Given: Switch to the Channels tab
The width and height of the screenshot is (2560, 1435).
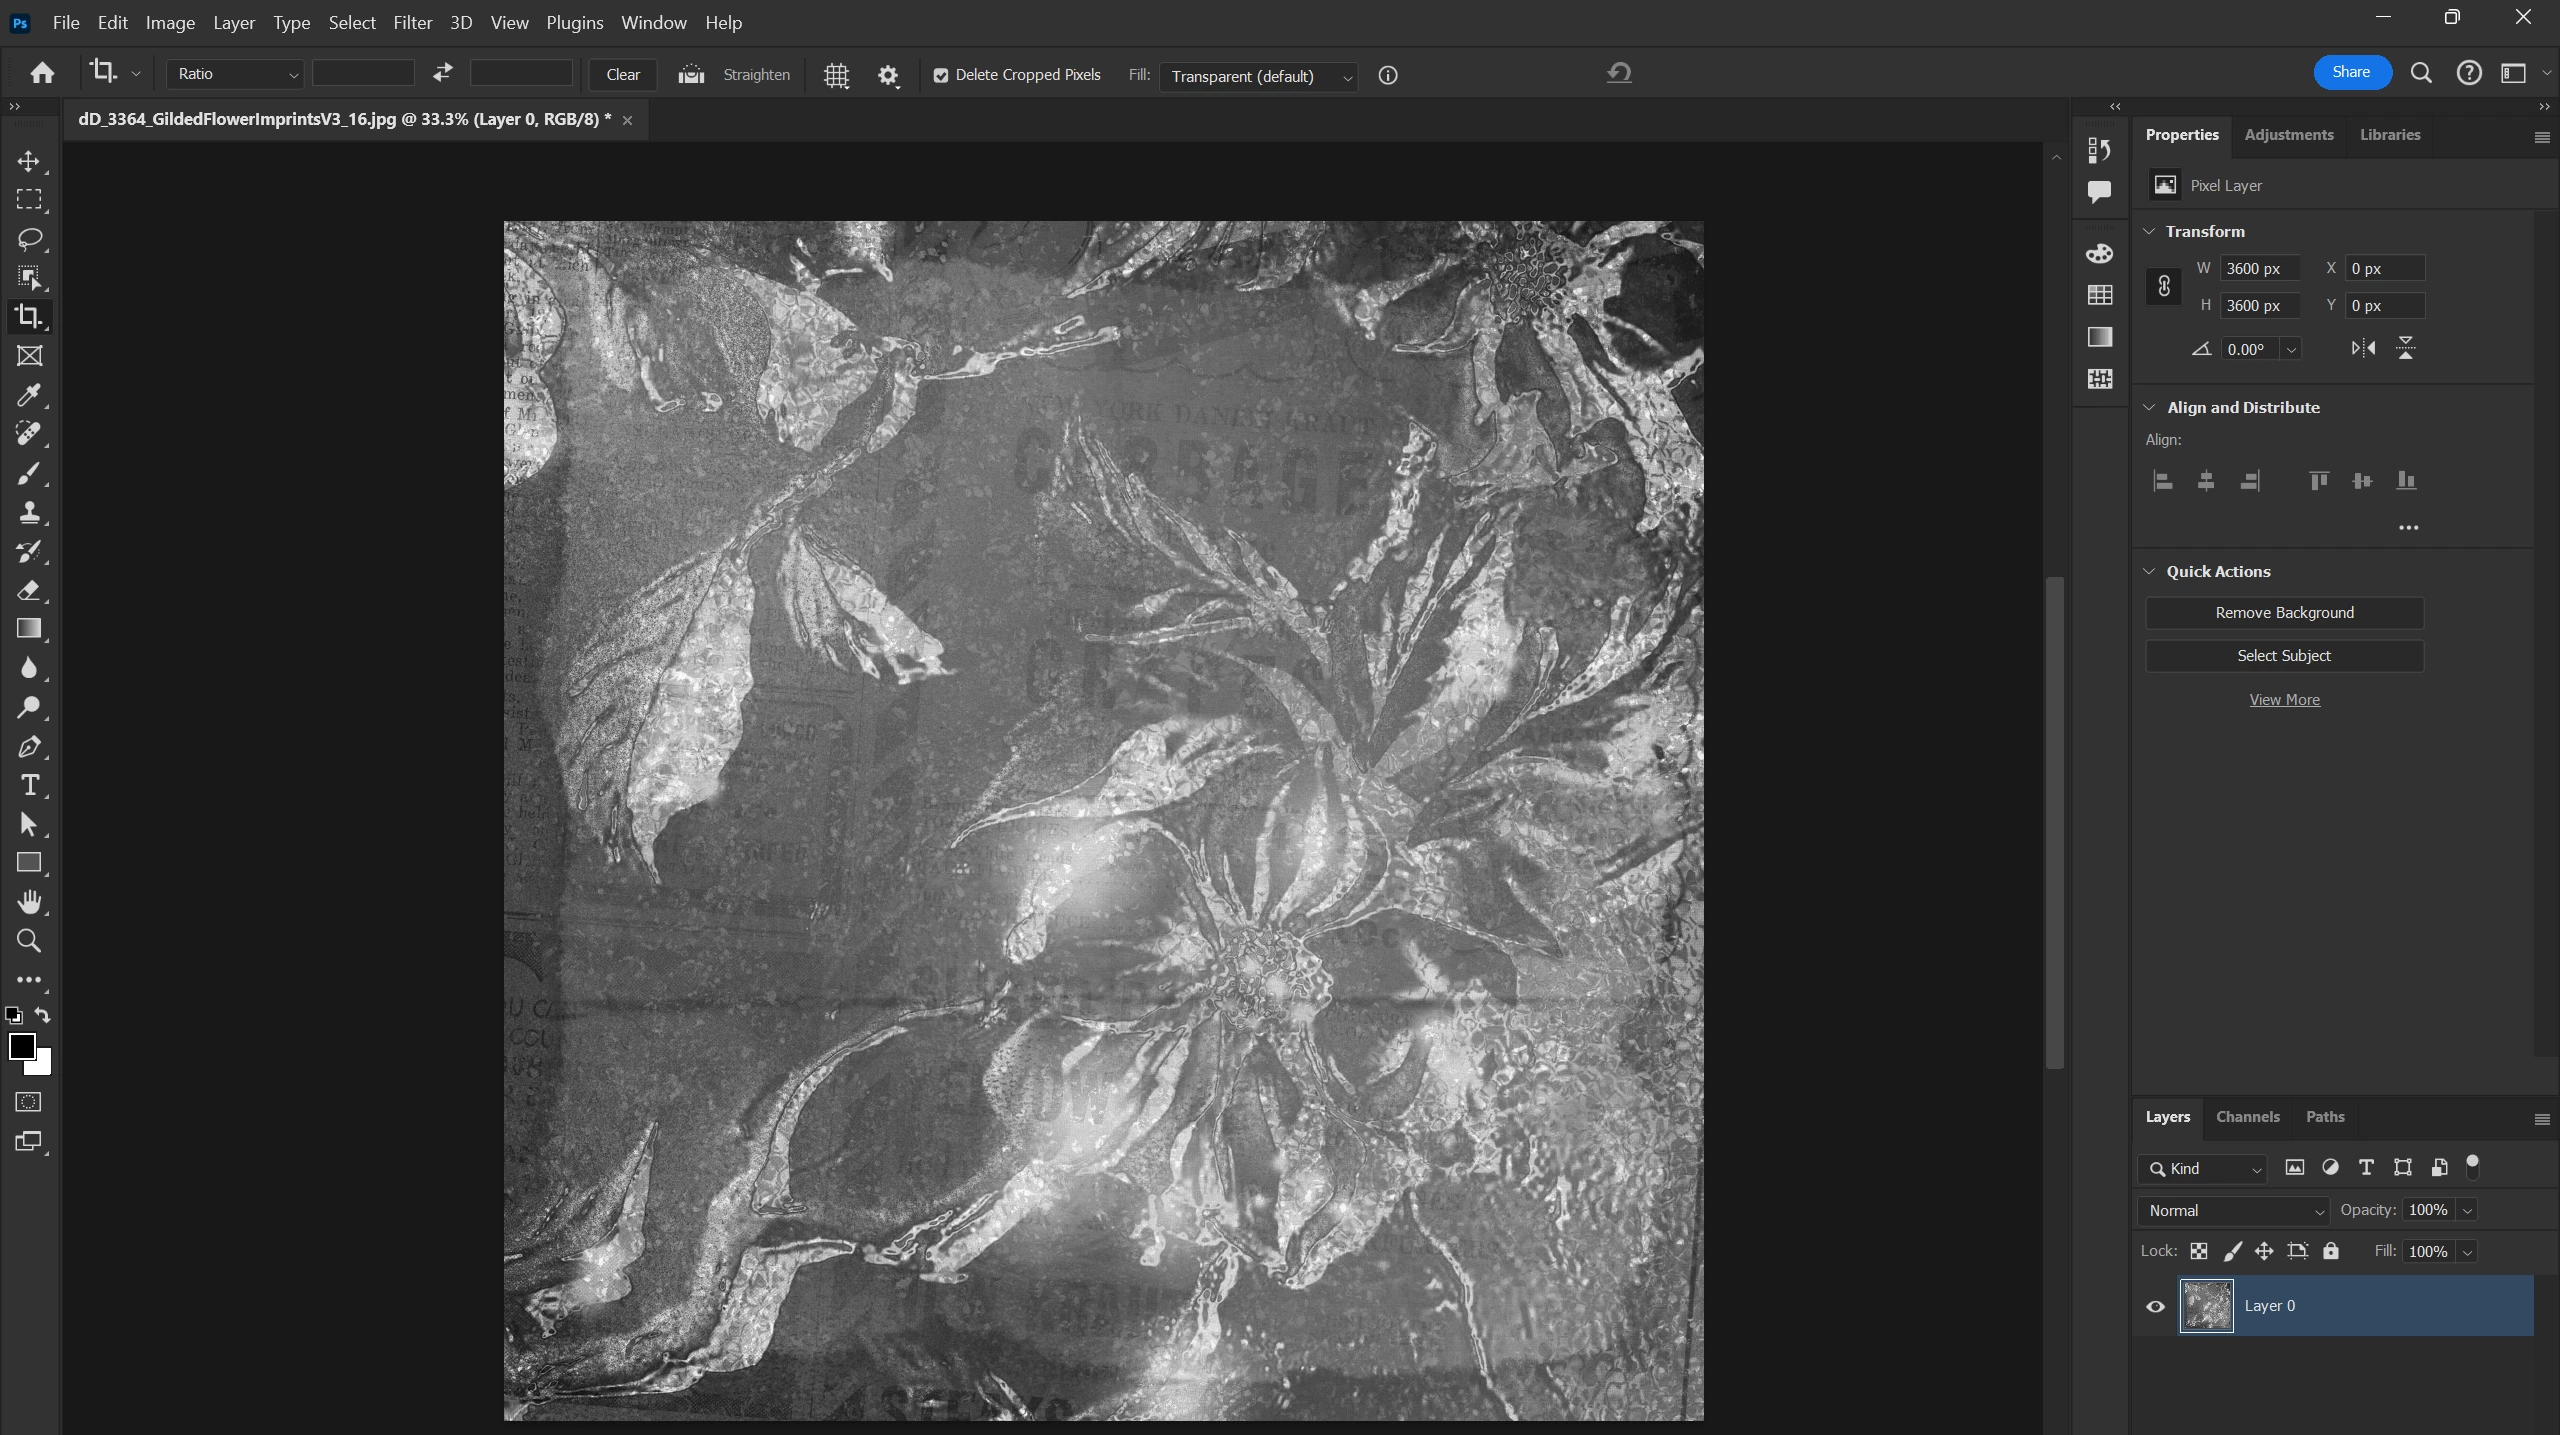Looking at the screenshot, I should click(x=2247, y=1117).
